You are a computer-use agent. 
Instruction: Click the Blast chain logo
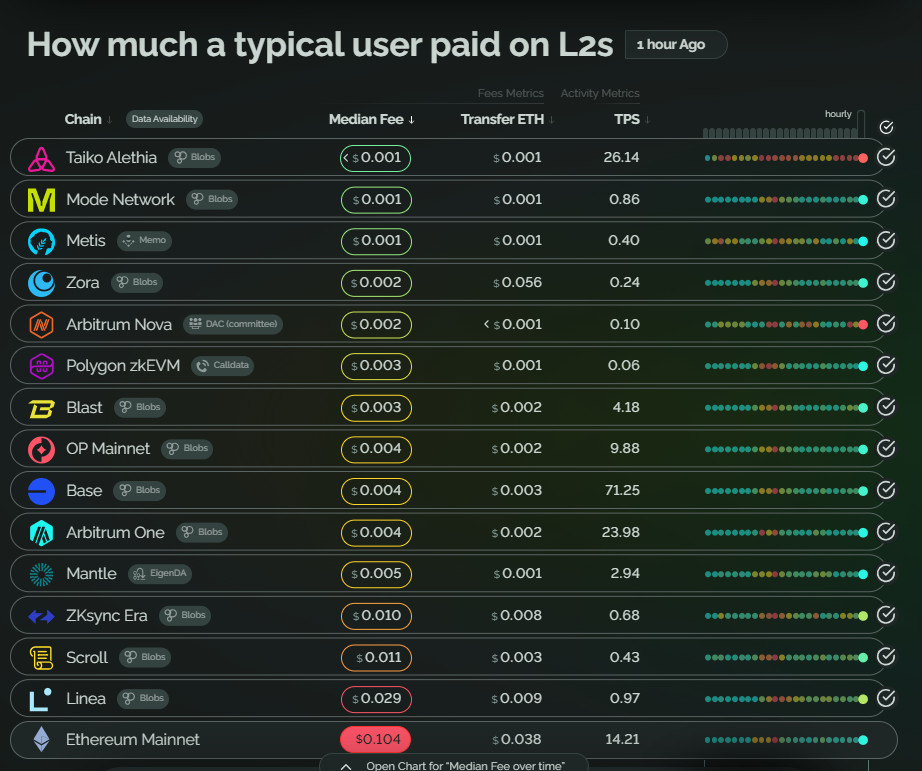pyautogui.click(x=41, y=408)
